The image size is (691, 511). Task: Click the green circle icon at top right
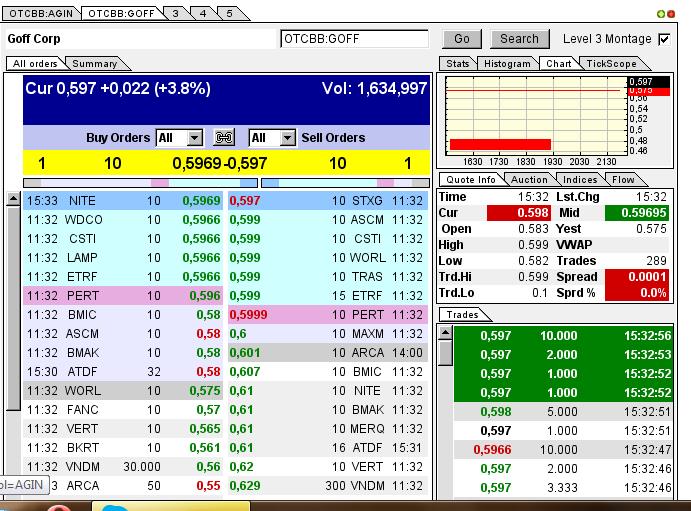click(x=661, y=14)
